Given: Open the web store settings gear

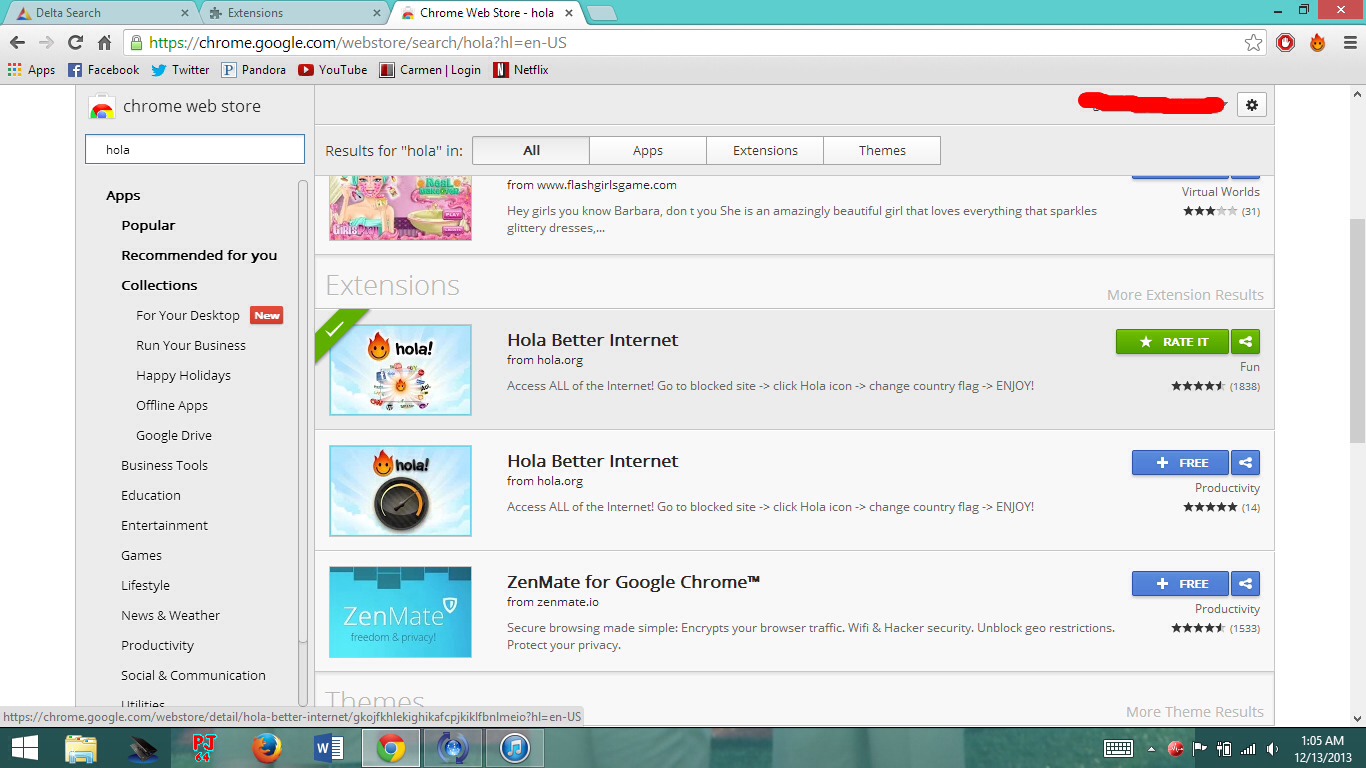Looking at the screenshot, I should 1252,104.
